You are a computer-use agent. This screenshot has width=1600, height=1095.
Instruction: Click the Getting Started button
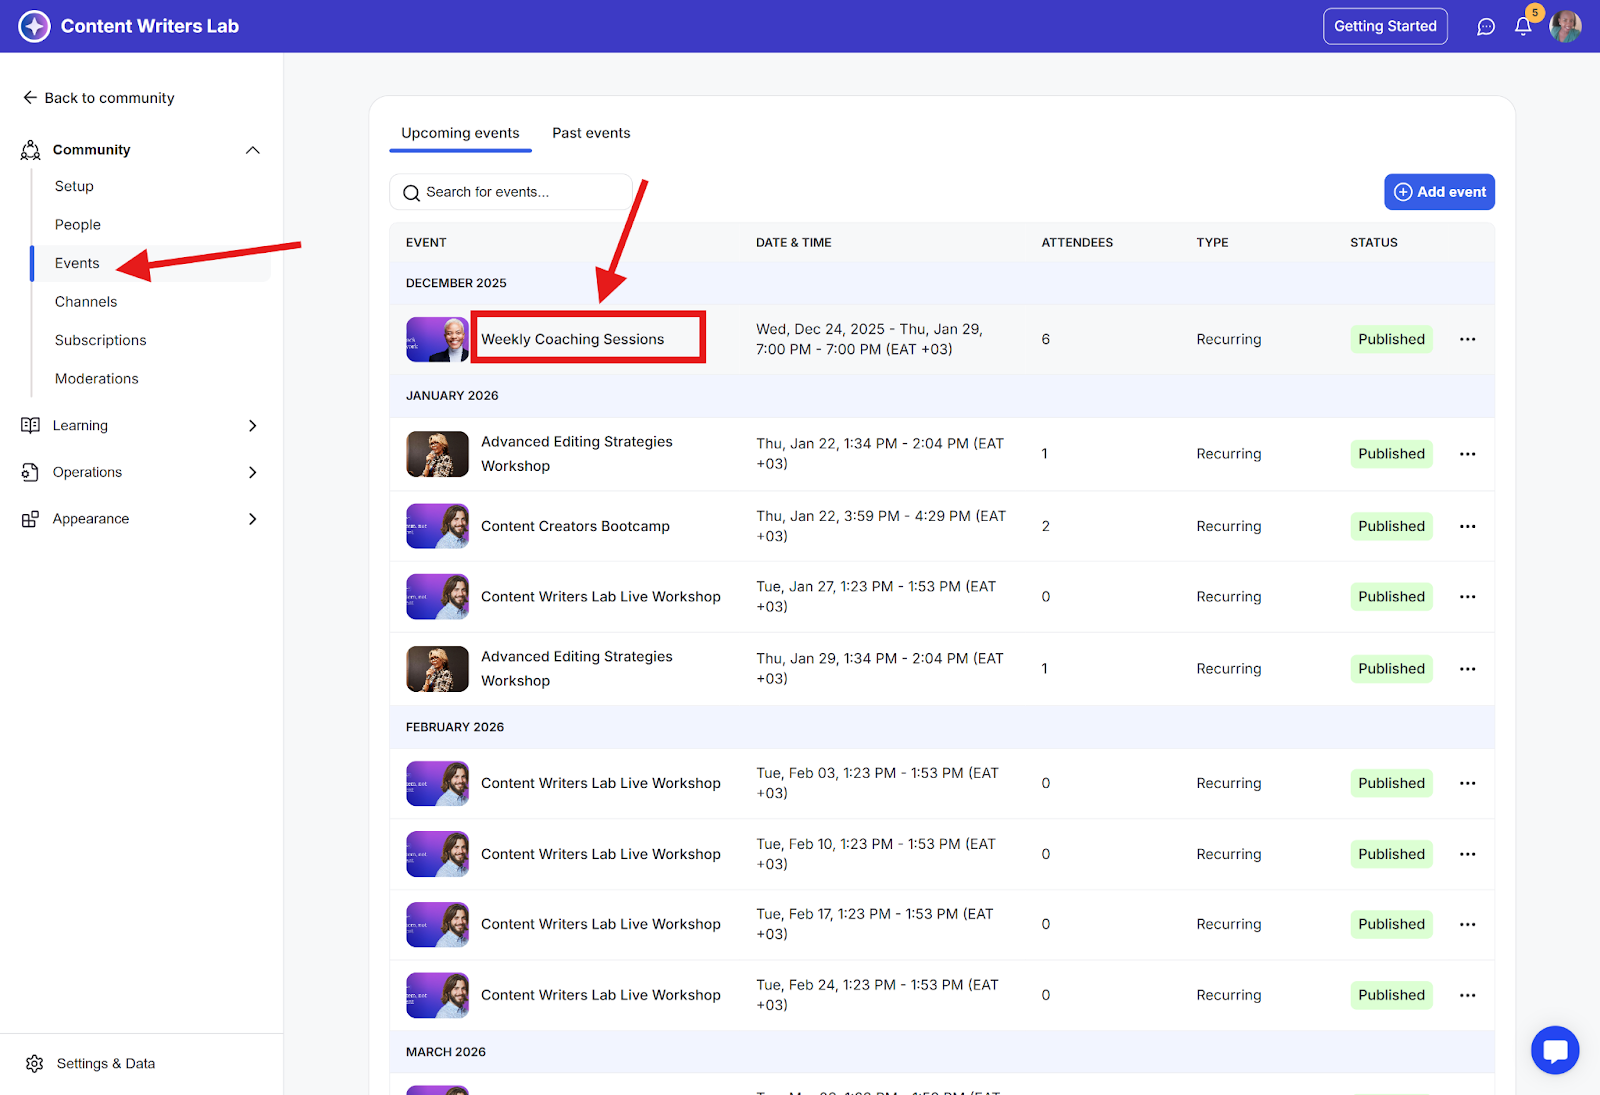coord(1384,26)
